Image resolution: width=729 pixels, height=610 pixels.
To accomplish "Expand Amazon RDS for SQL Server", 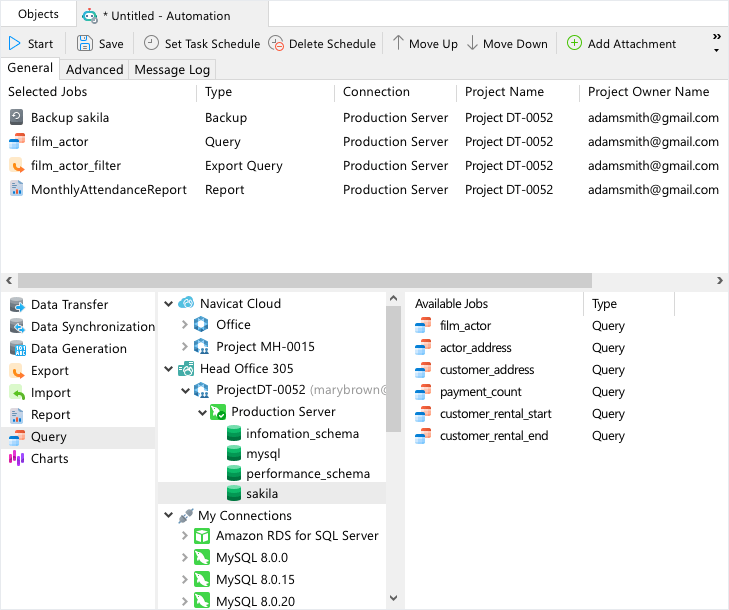I will coord(185,536).
